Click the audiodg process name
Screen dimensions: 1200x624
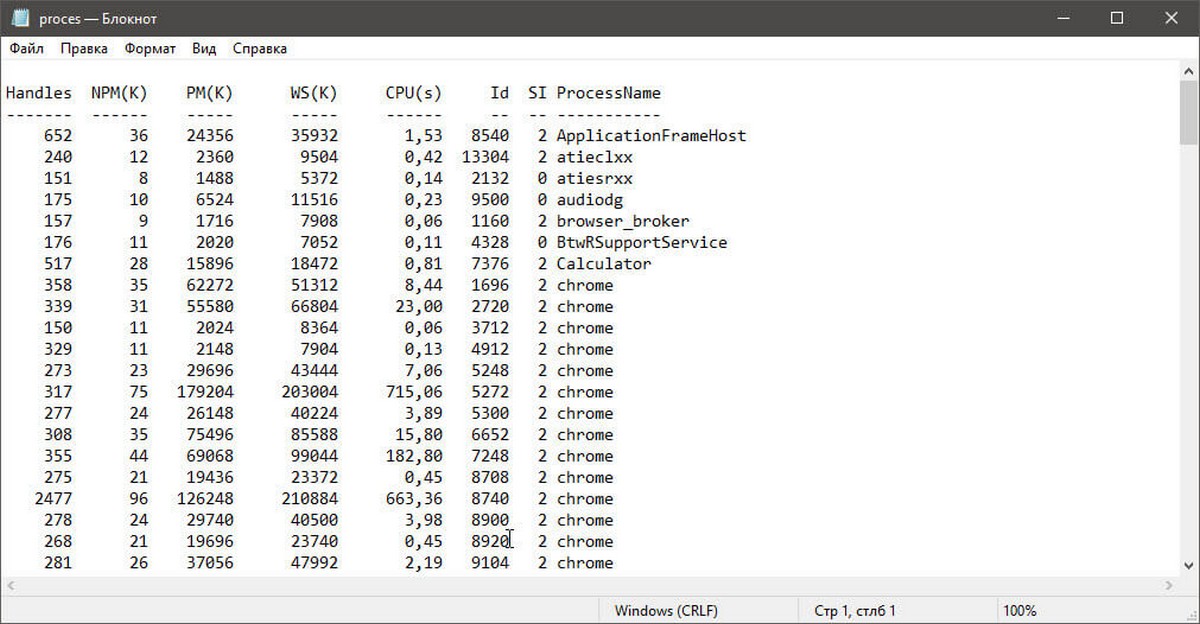pos(590,200)
